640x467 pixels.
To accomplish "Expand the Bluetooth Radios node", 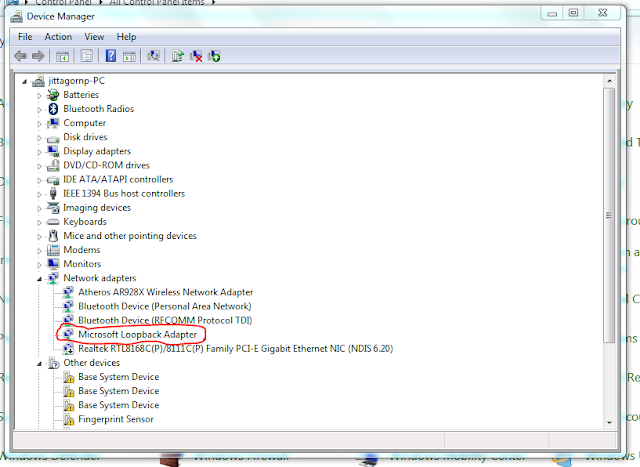I will [39, 109].
